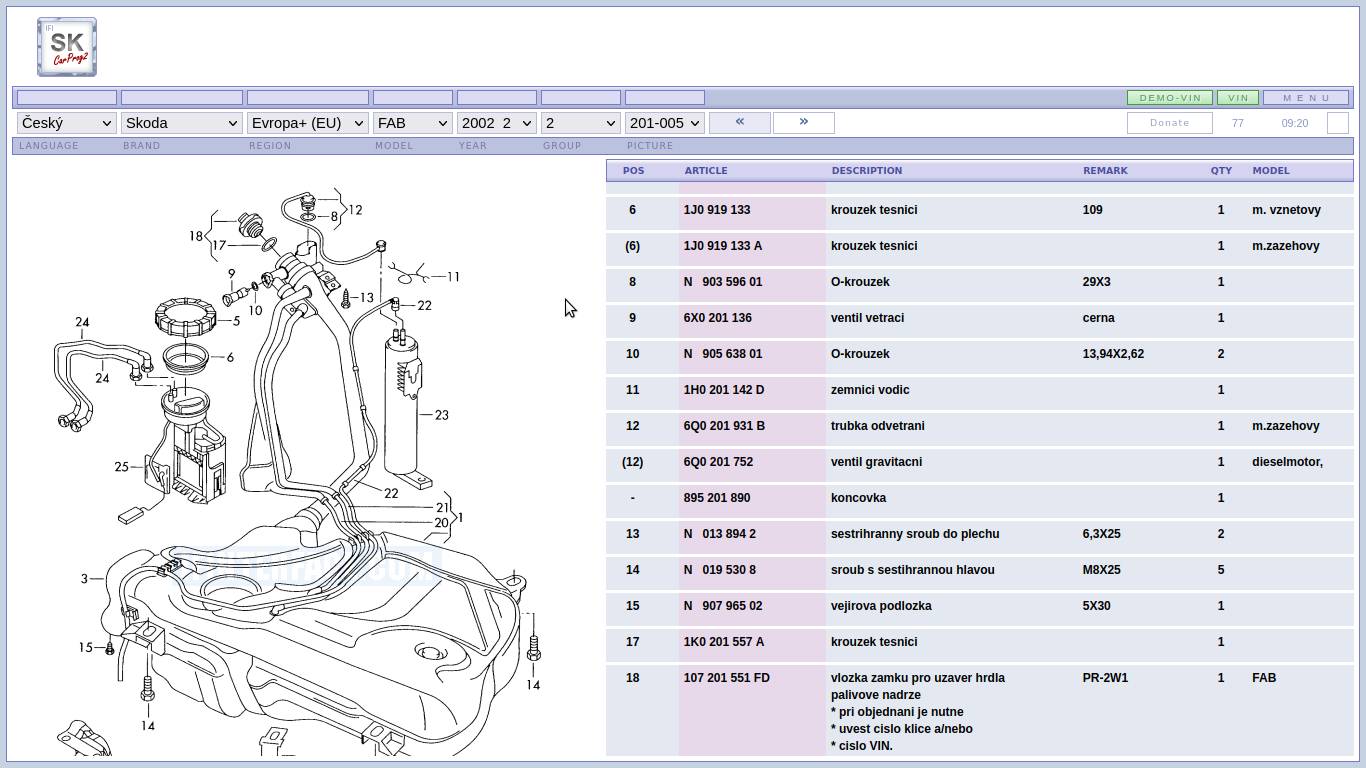This screenshot has width=1366, height=768.
Task: Click description 'zemnici vodic'
Action: point(870,390)
